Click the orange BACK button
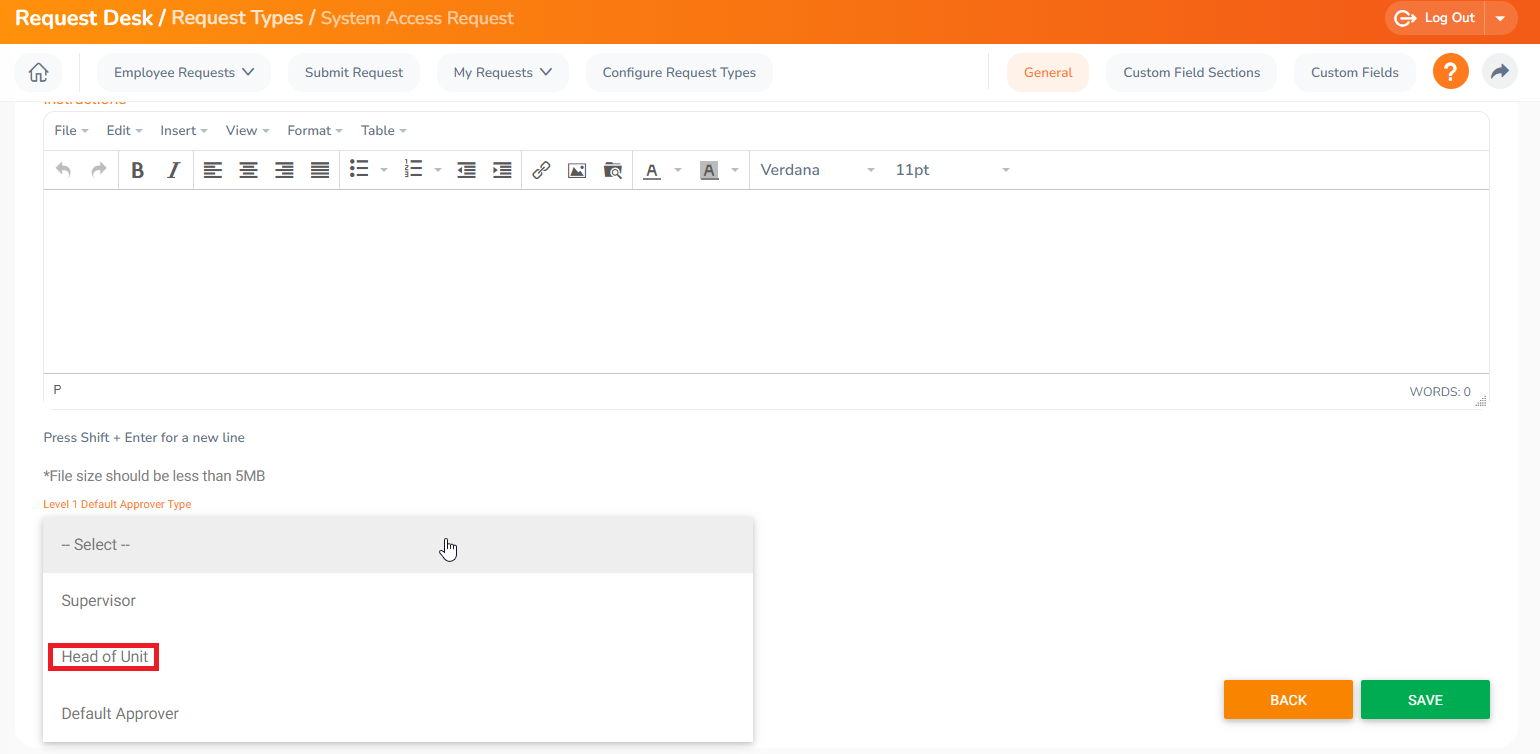Viewport: 1540px width, 754px height. (x=1288, y=700)
